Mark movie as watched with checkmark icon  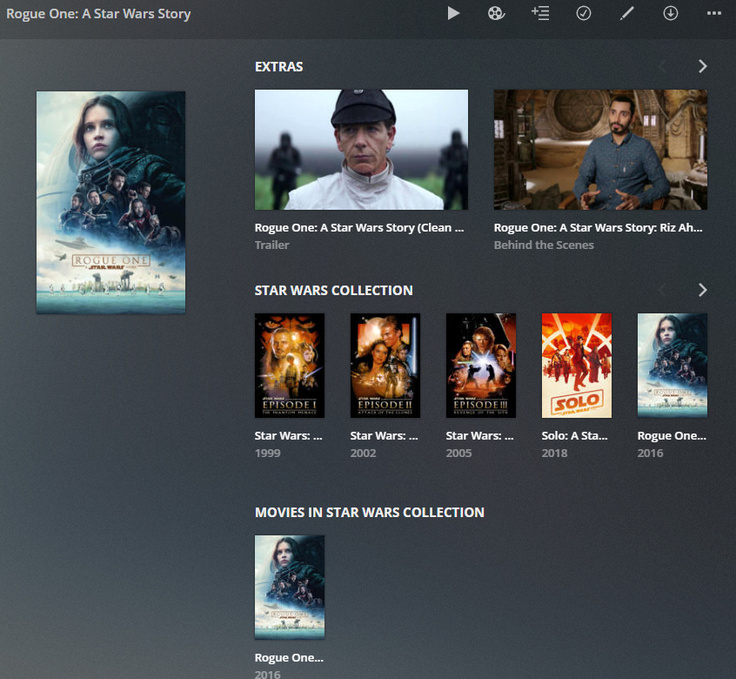583,13
